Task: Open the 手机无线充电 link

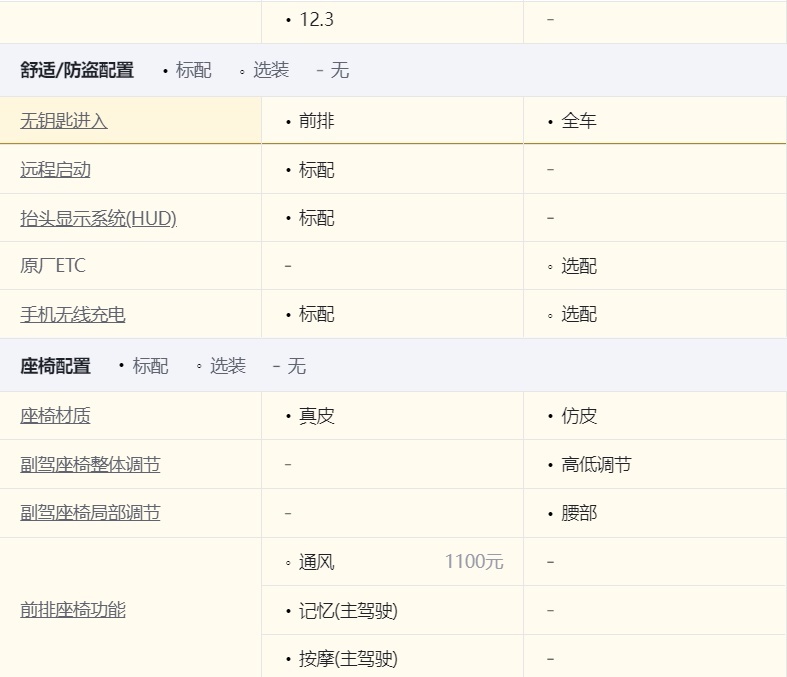Action: tap(73, 315)
